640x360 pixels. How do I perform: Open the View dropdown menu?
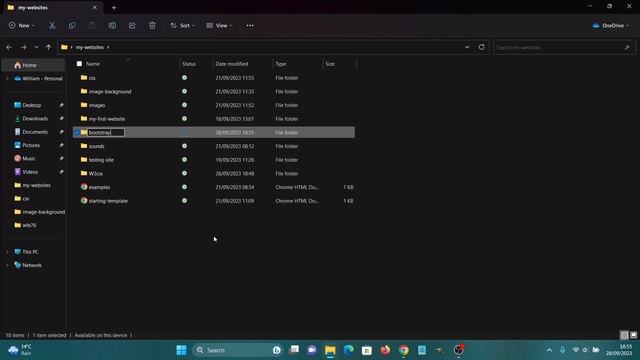tap(219, 25)
